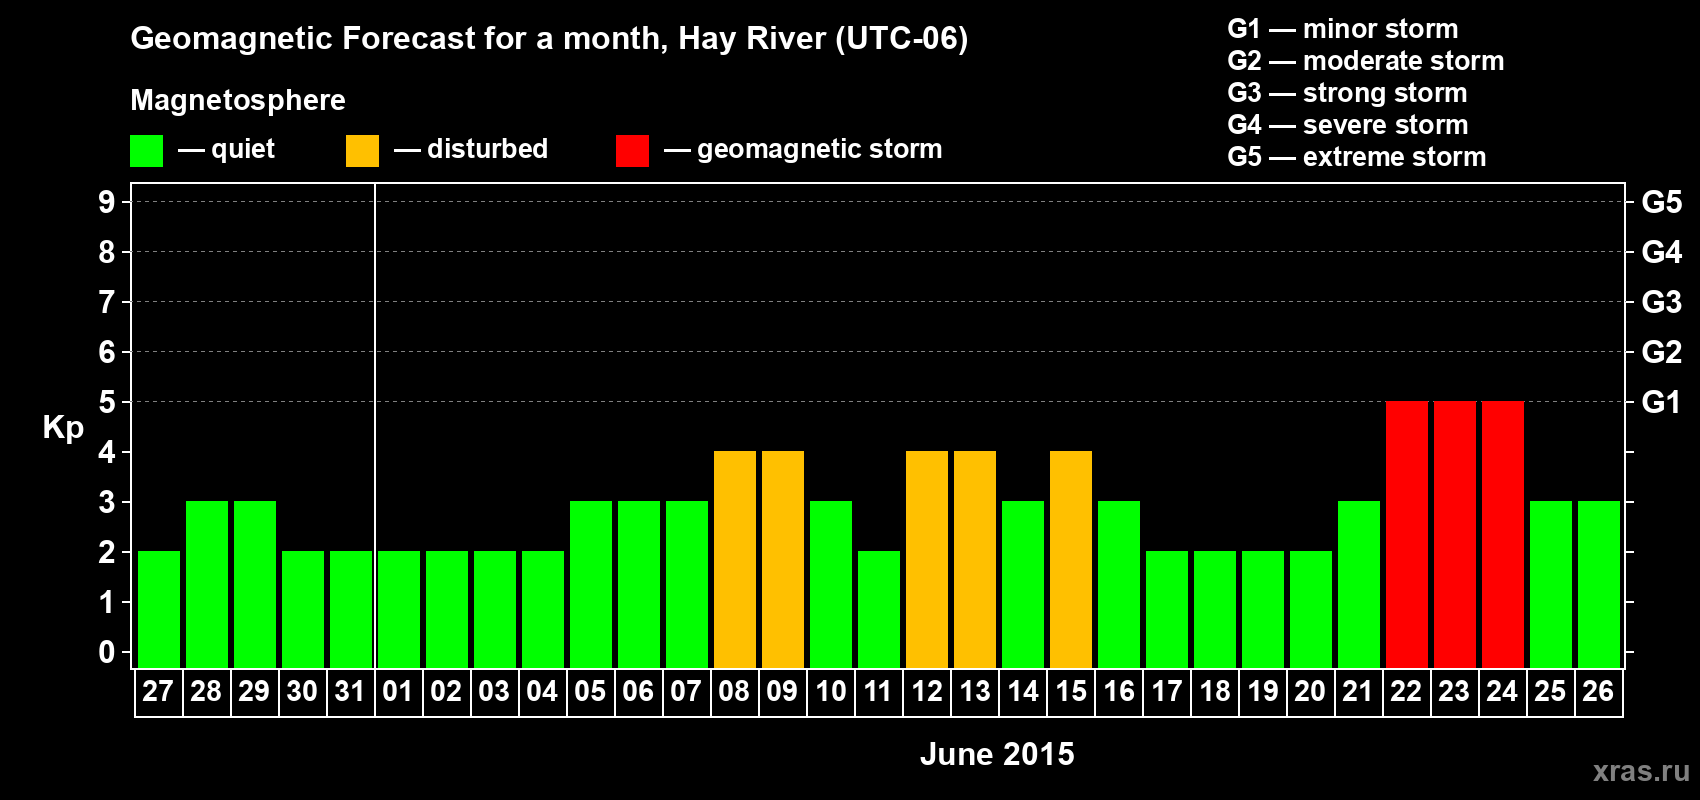Click the Kp value 7 on the left axis
This screenshot has width=1700, height=800.
coord(107,302)
